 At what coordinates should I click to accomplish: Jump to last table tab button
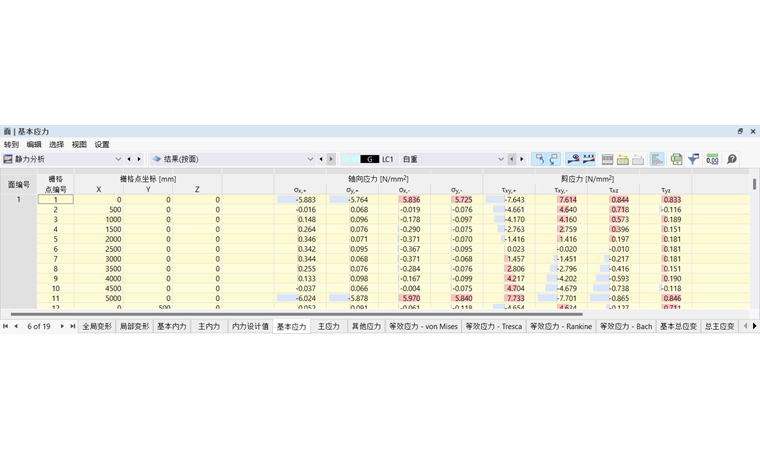click(x=73, y=326)
